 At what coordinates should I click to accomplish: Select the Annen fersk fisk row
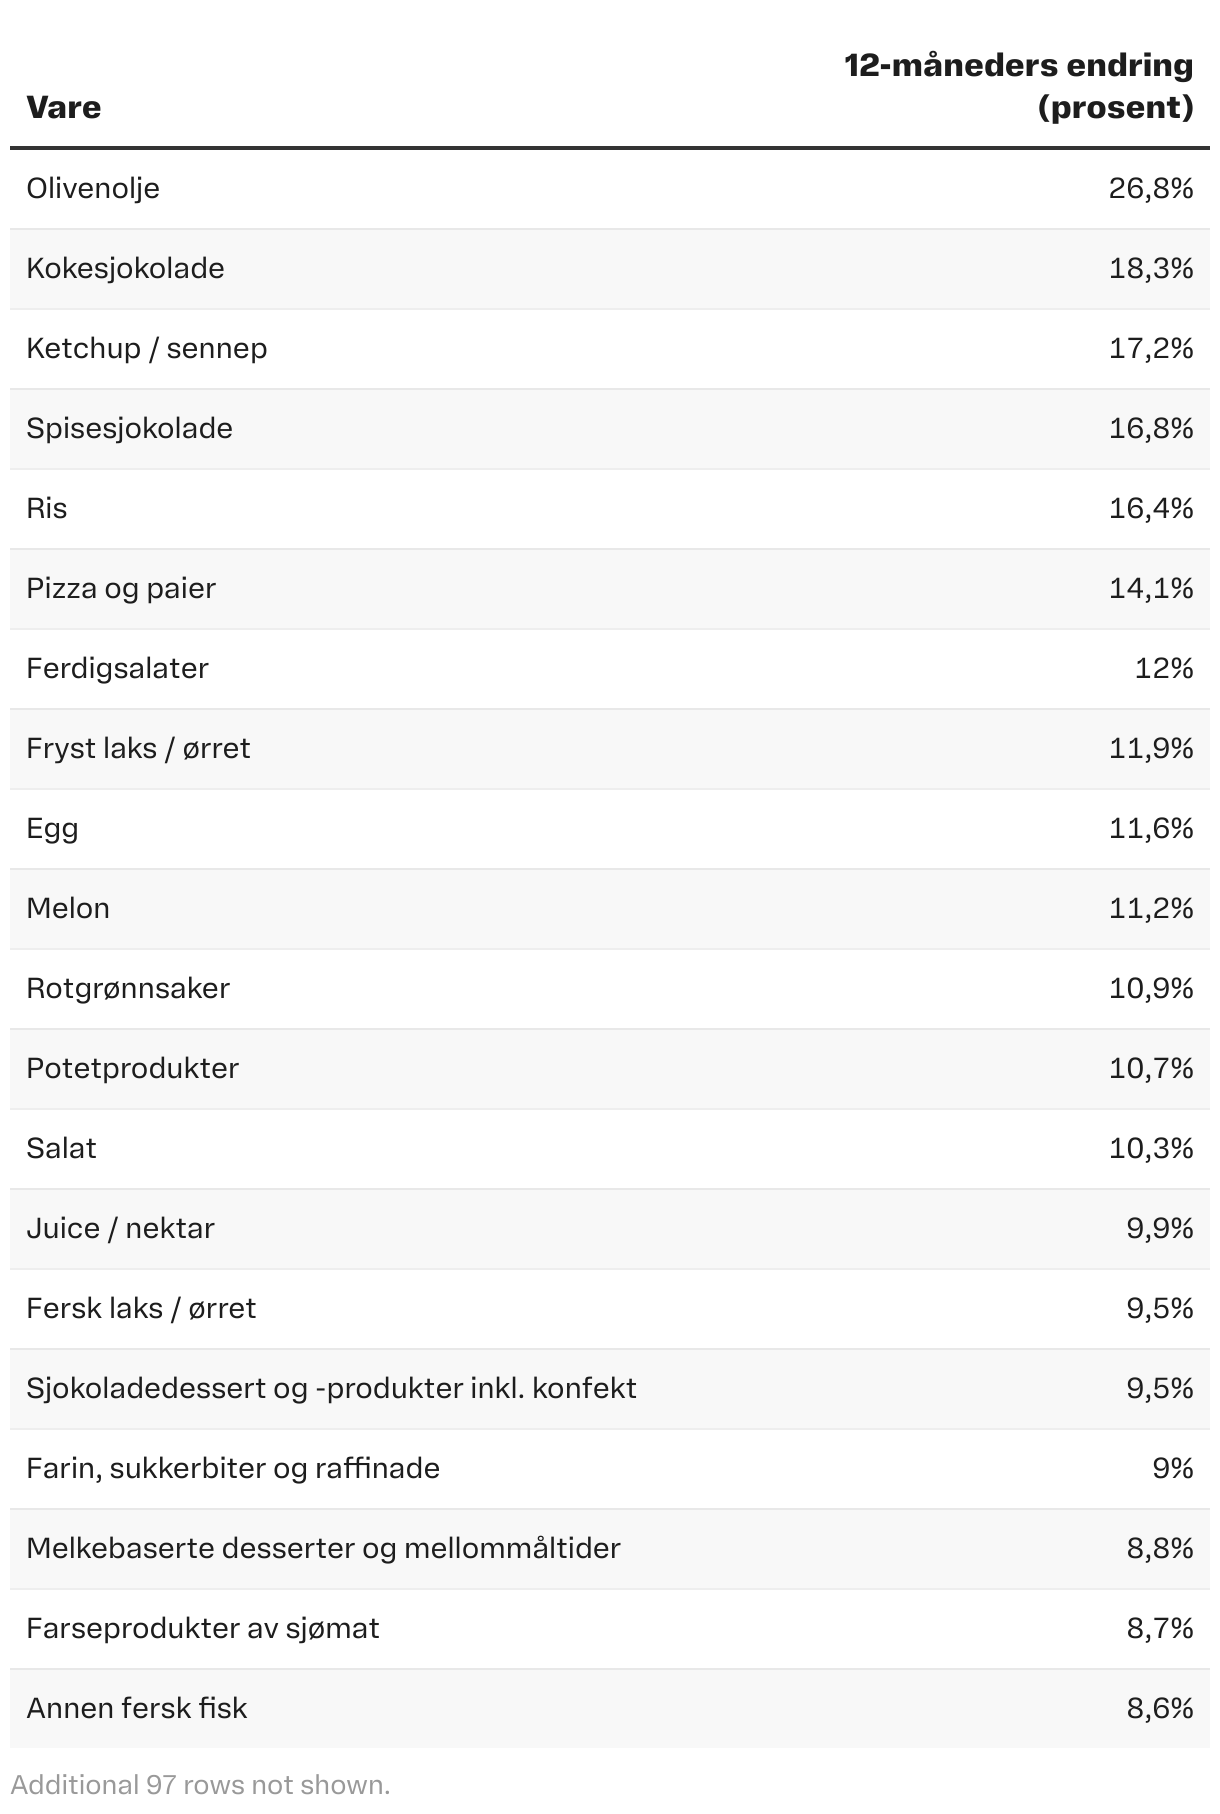click(x=136, y=1708)
